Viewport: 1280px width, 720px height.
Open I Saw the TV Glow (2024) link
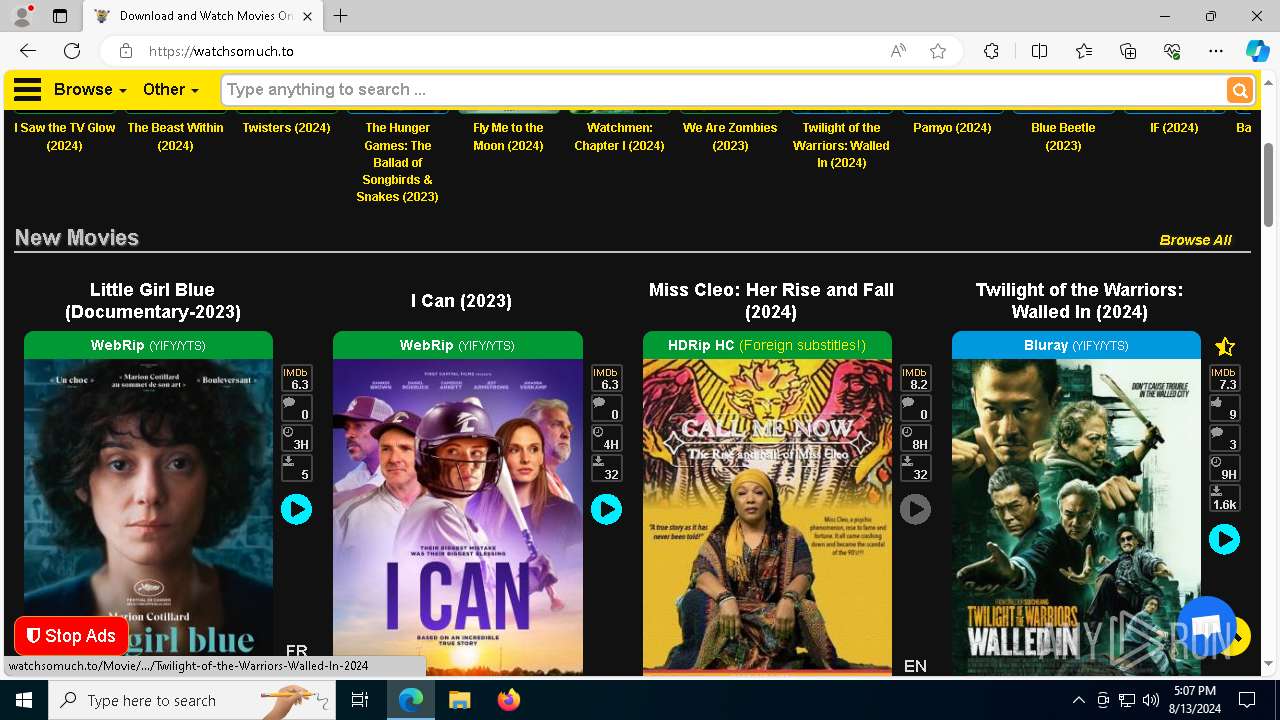(x=64, y=137)
